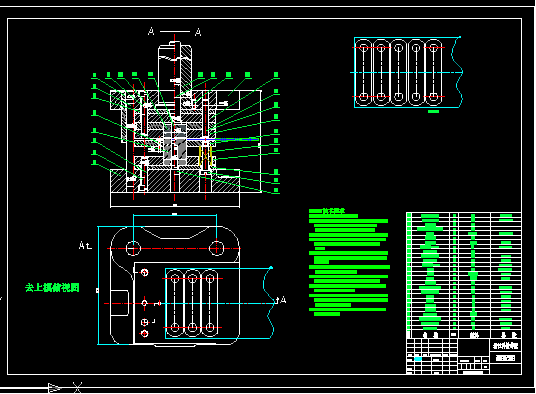Click the lower die shoe hatched base in section view
This screenshot has width=536, height=394.
click(x=175, y=180)
